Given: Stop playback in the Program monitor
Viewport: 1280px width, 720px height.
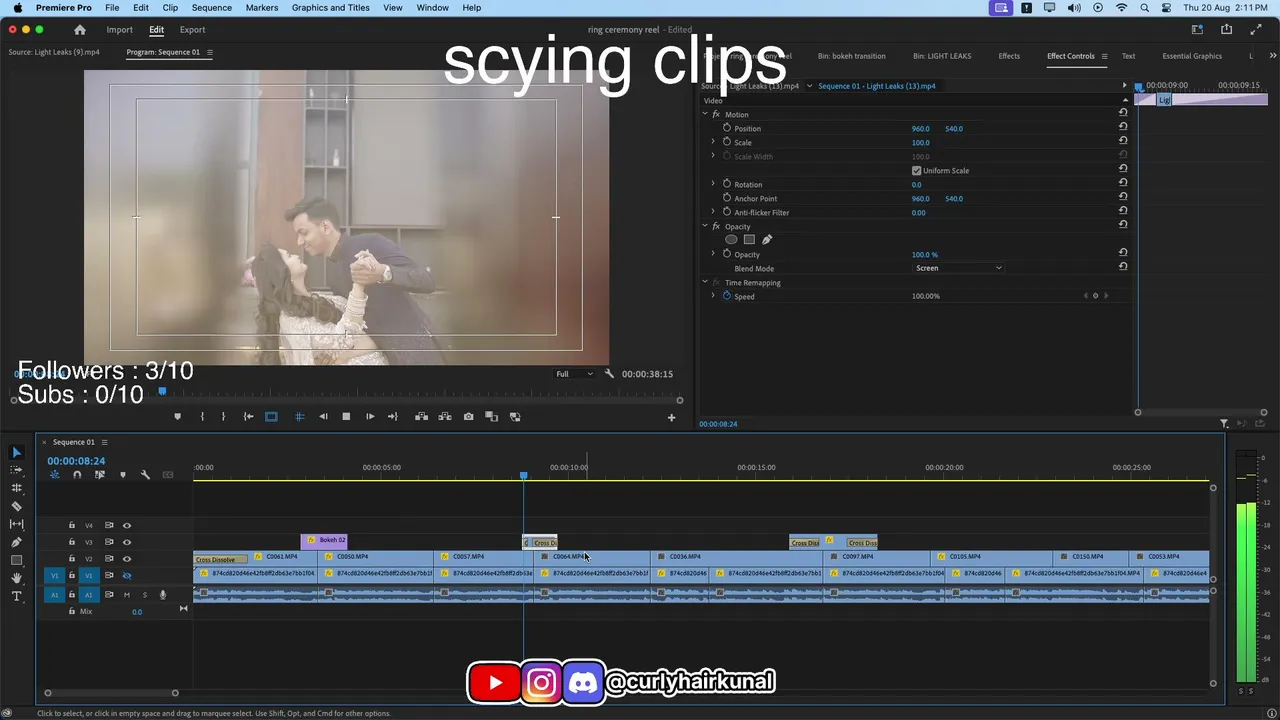Looking at the screenshot, I should click(x=346, y=417).
